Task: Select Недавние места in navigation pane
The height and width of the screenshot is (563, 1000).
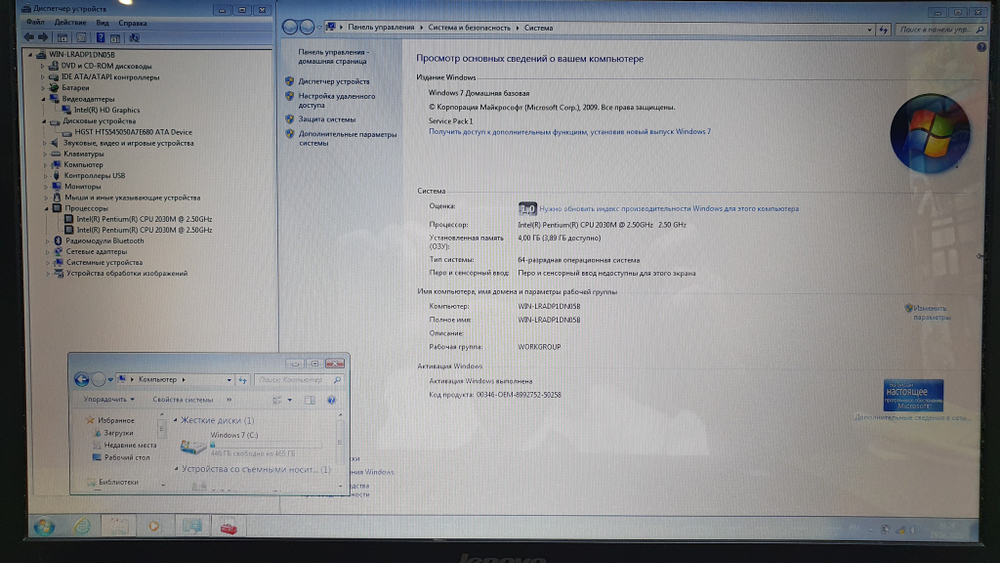Action: pos(130,445)
